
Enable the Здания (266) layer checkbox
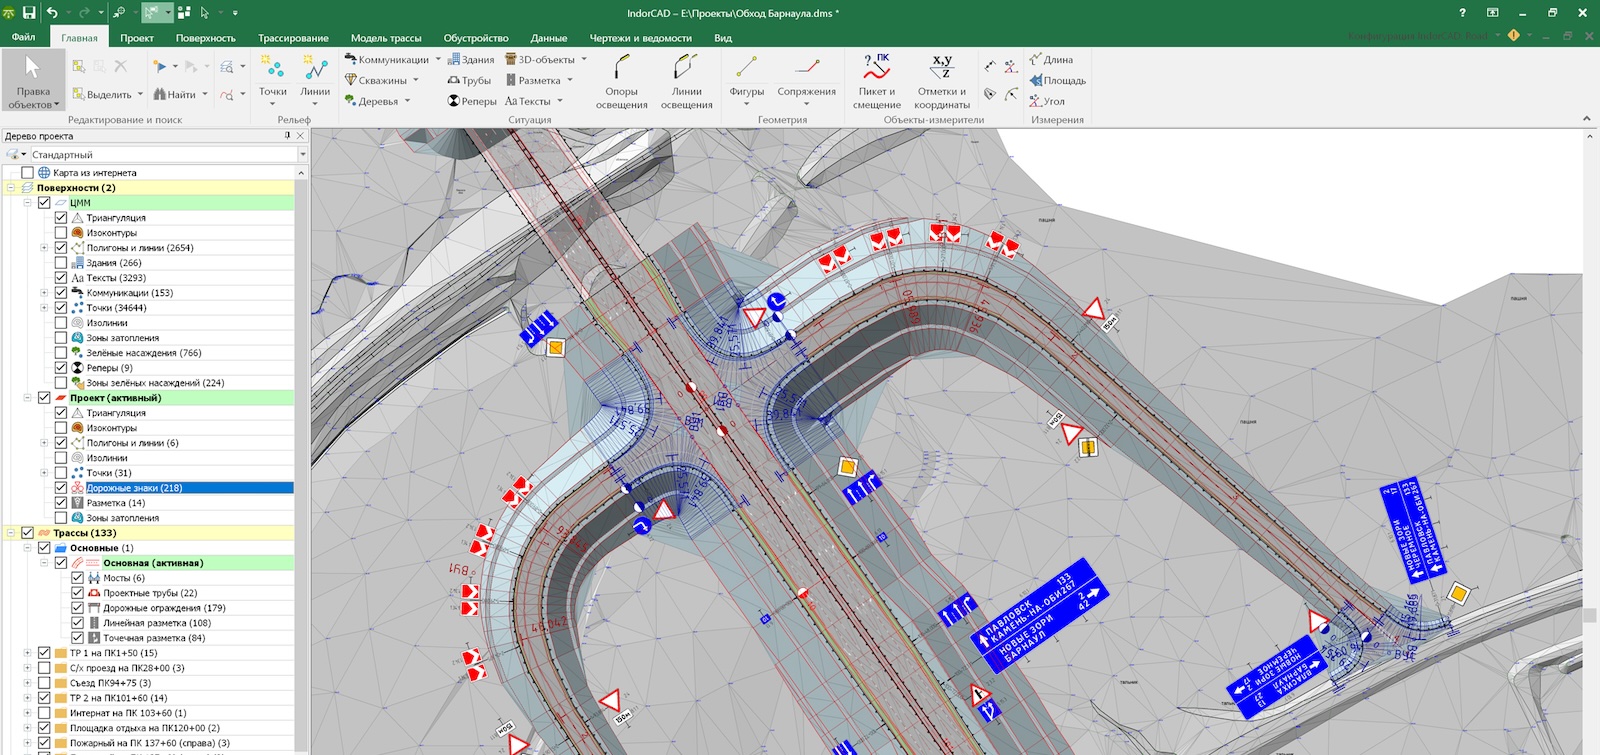click(61, 263)
